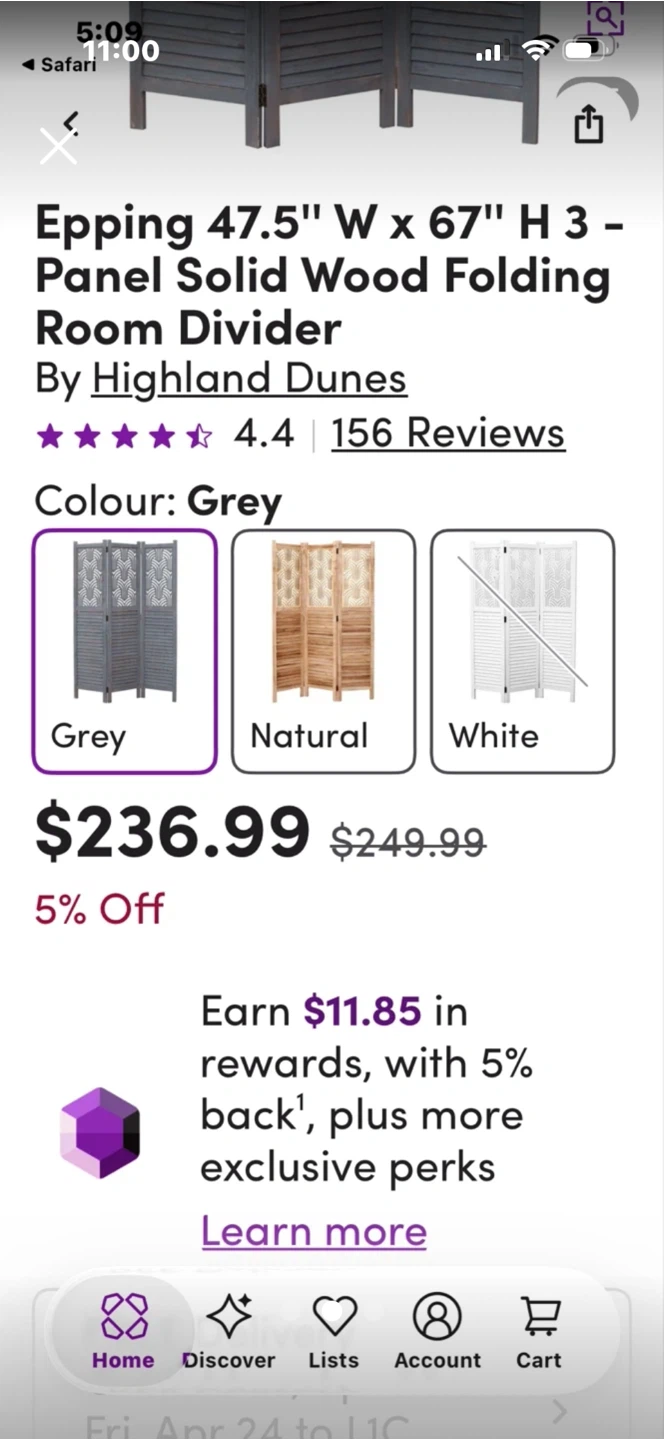
Task: Tap Learn more rewards link
Action: [314, 1231]
